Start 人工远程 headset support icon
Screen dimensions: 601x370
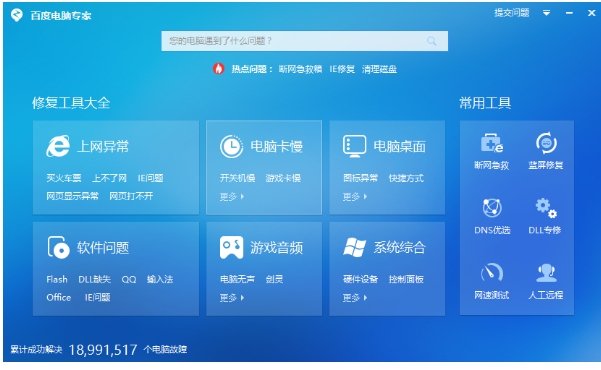pyautogui.click(x=546, y=272)
